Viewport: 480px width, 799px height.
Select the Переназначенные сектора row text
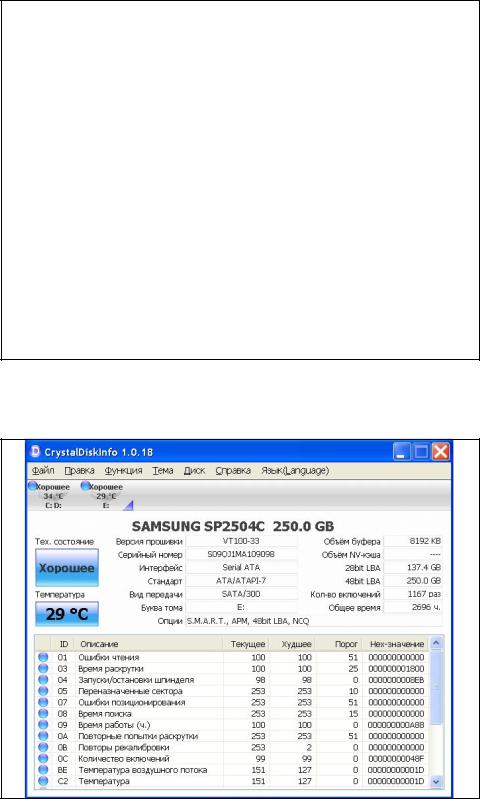pos(130,691)
